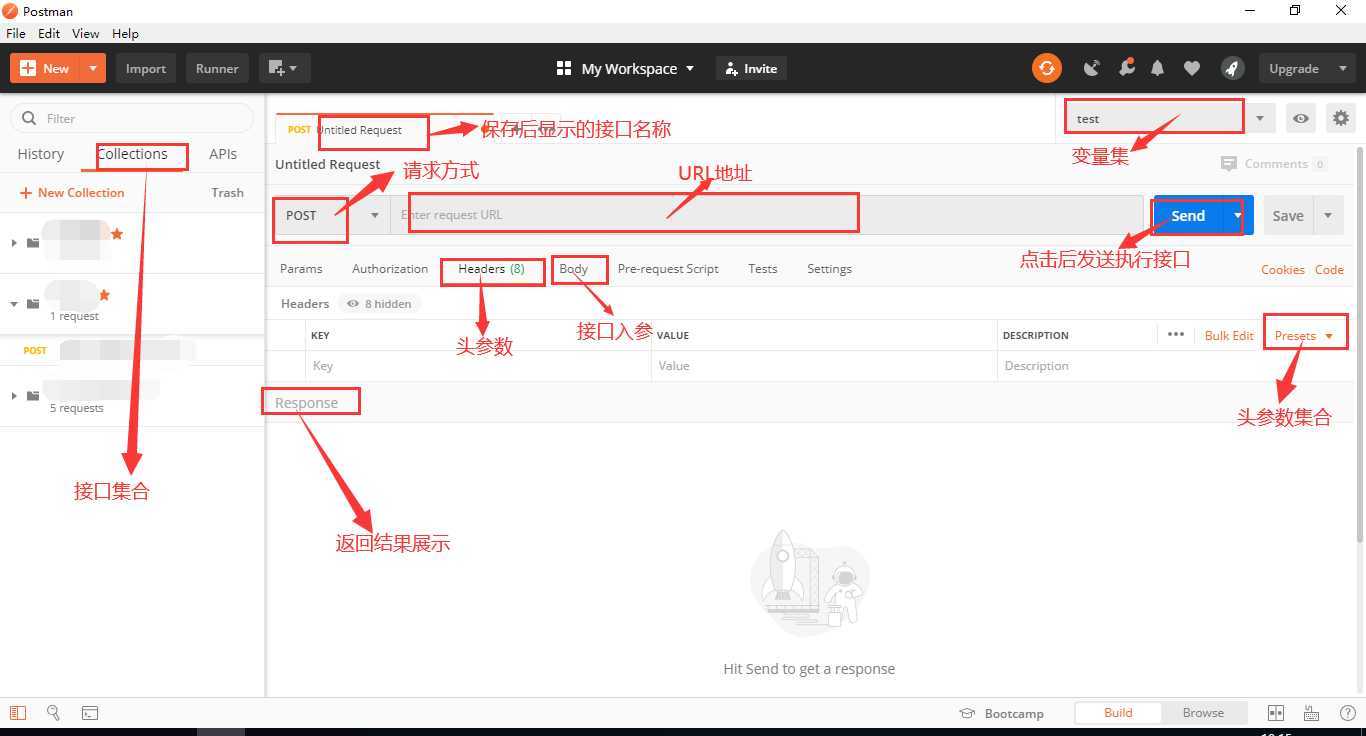1366x736 pixels.
Task: Switch to the APIs tab
Action: [x=223, y=154]
